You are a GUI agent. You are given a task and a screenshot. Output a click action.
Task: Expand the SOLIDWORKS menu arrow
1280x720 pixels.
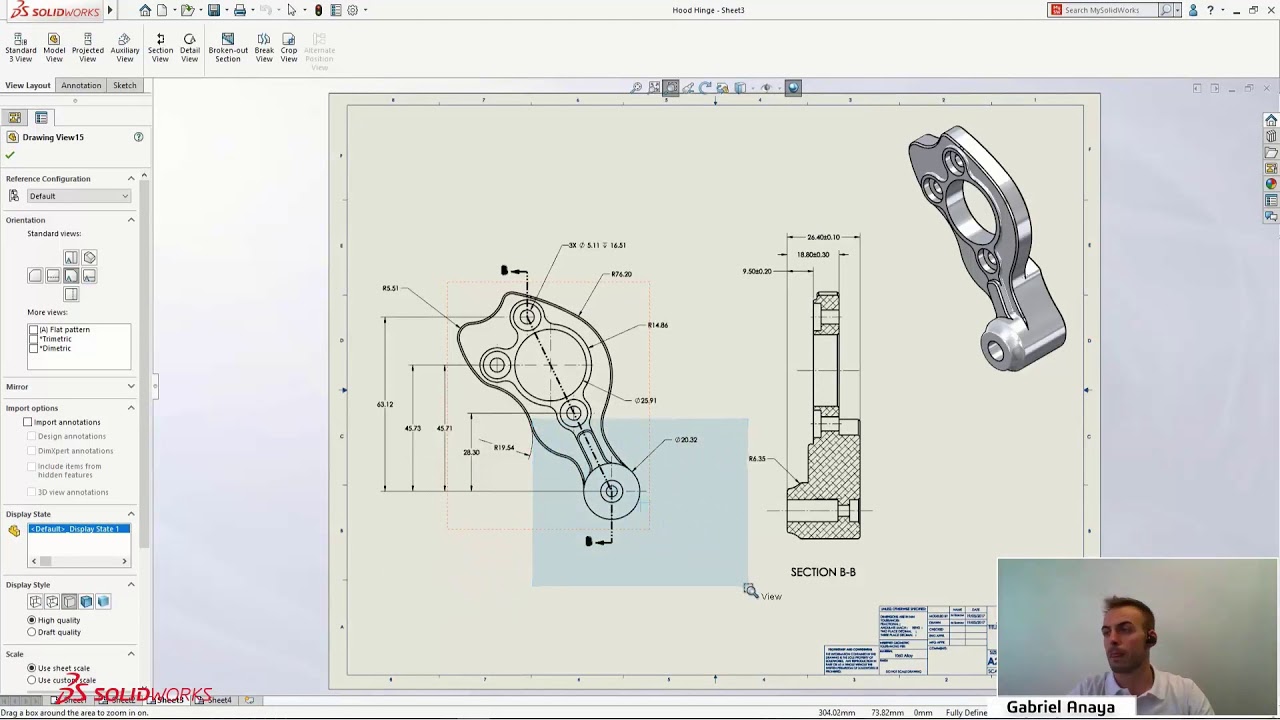(x=110, y=10)
